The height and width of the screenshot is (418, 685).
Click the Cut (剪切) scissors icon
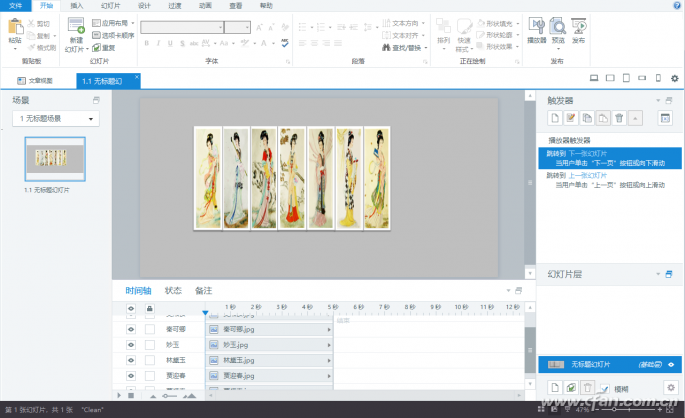click(31, 23)
